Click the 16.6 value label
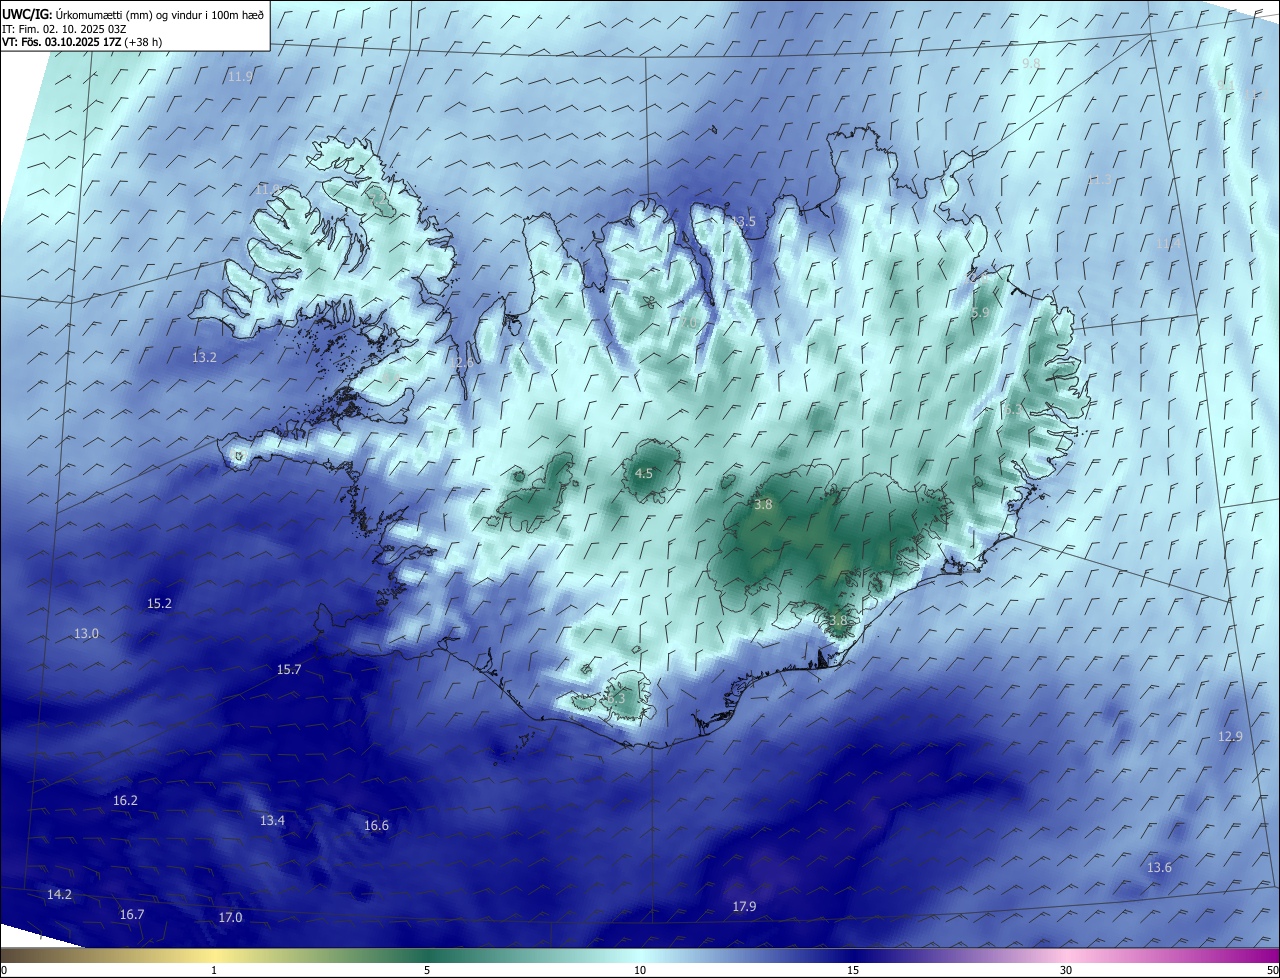Viewport: 1280px width, 978px height. pyautogui.click(x=376, y=826)
